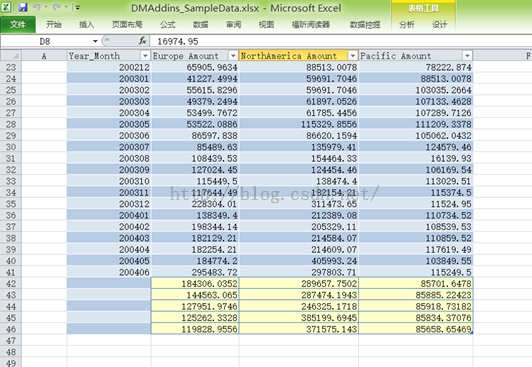The image size is (532, 367).
Task: Click the Year_Month header cell
Action: pos(109,56)
